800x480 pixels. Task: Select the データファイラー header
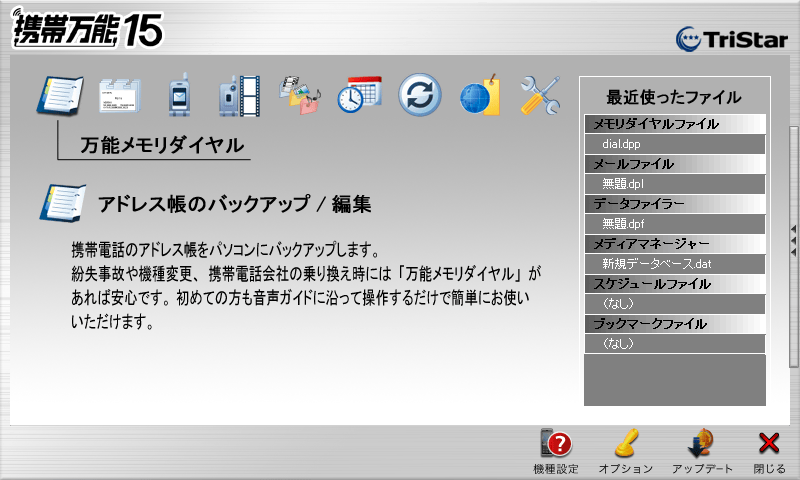coord(674,204)
